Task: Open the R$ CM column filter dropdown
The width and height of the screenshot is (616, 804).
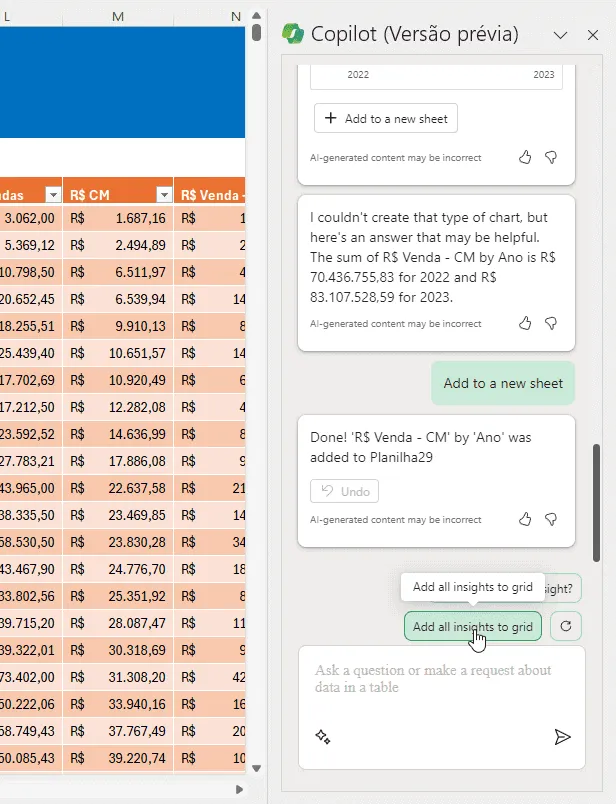Action: tap(164, 195)
